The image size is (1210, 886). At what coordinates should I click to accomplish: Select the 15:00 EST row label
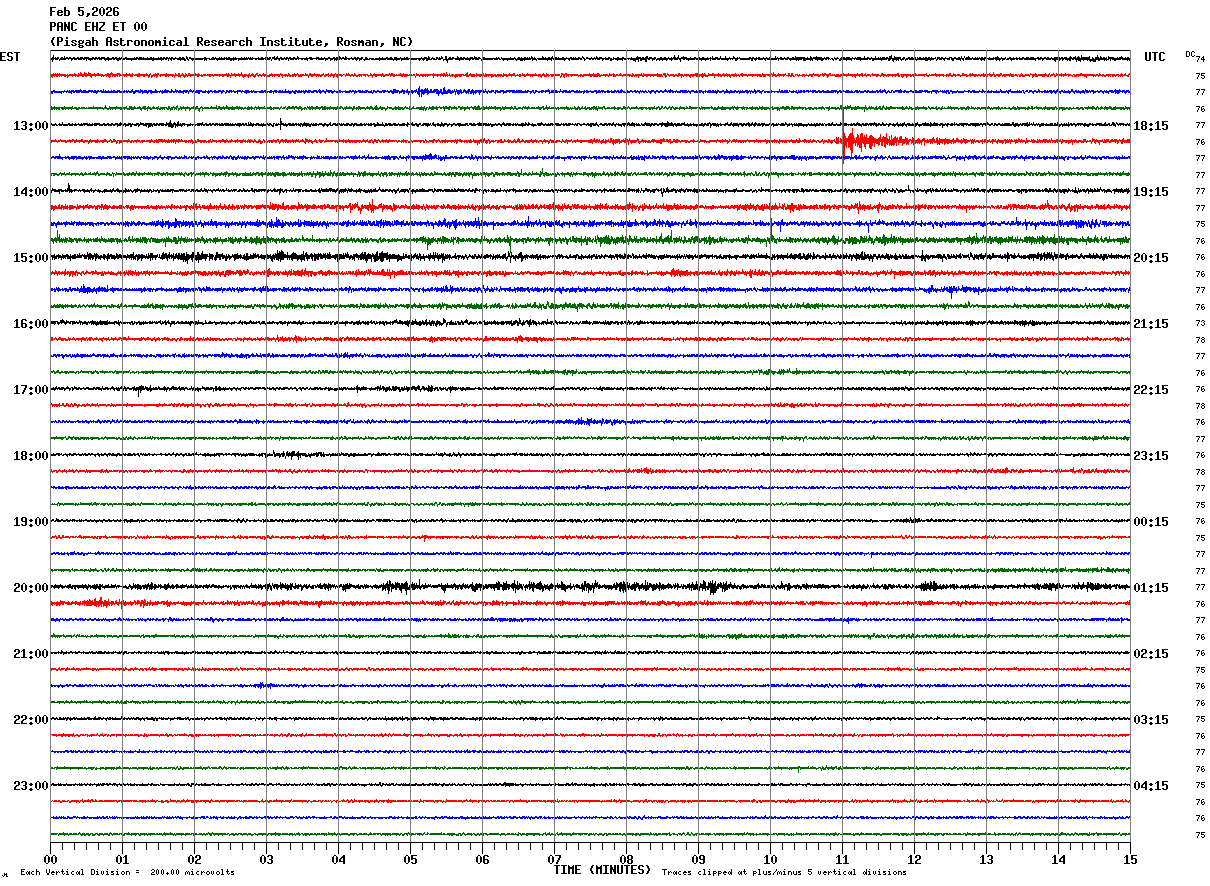[x=30, y=258]
